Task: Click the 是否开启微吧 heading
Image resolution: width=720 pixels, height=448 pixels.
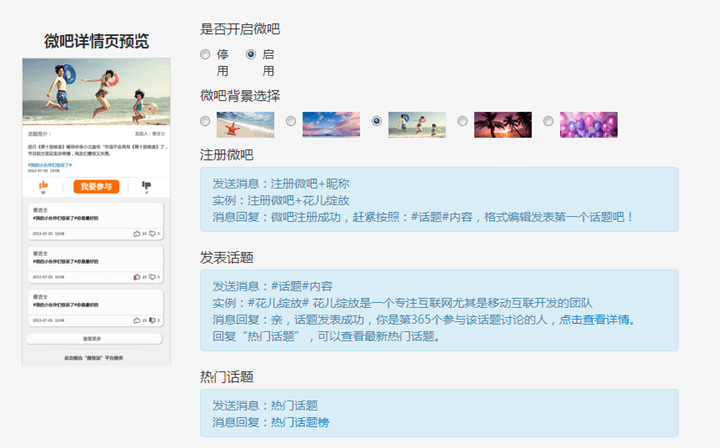Action: (240, 29)
